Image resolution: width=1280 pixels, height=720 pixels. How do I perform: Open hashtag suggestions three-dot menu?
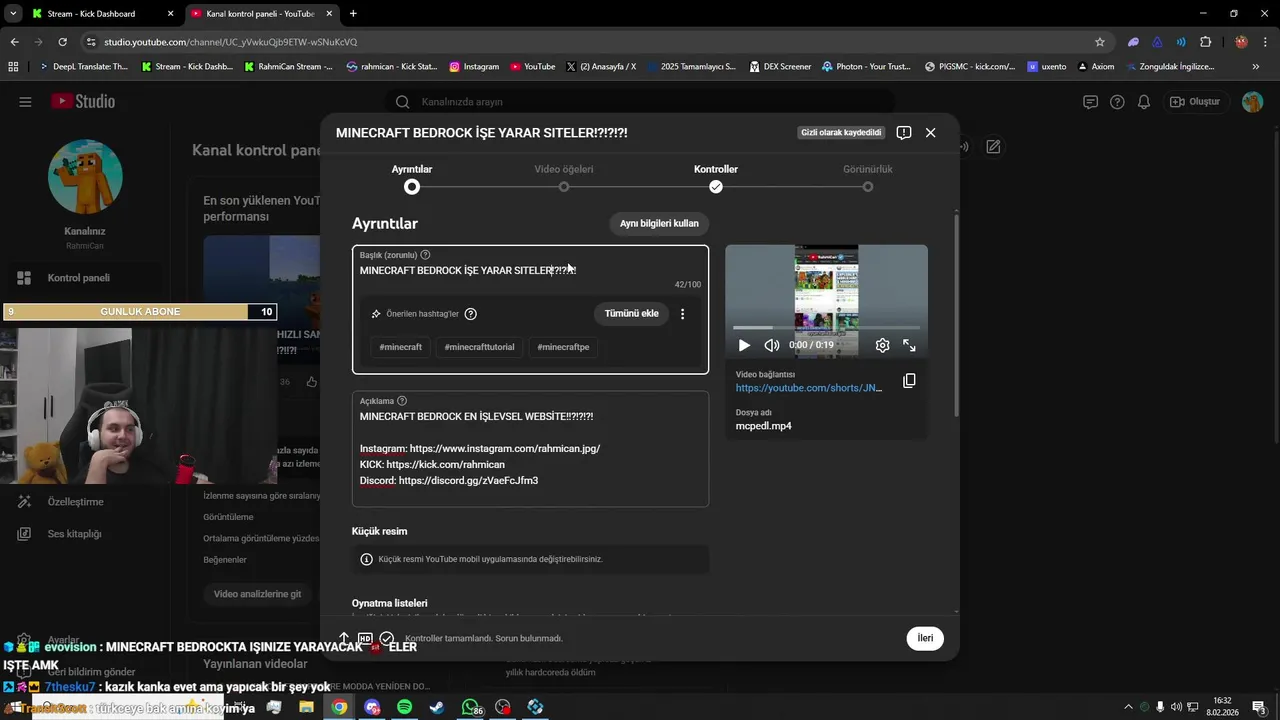tap(683, 314)
